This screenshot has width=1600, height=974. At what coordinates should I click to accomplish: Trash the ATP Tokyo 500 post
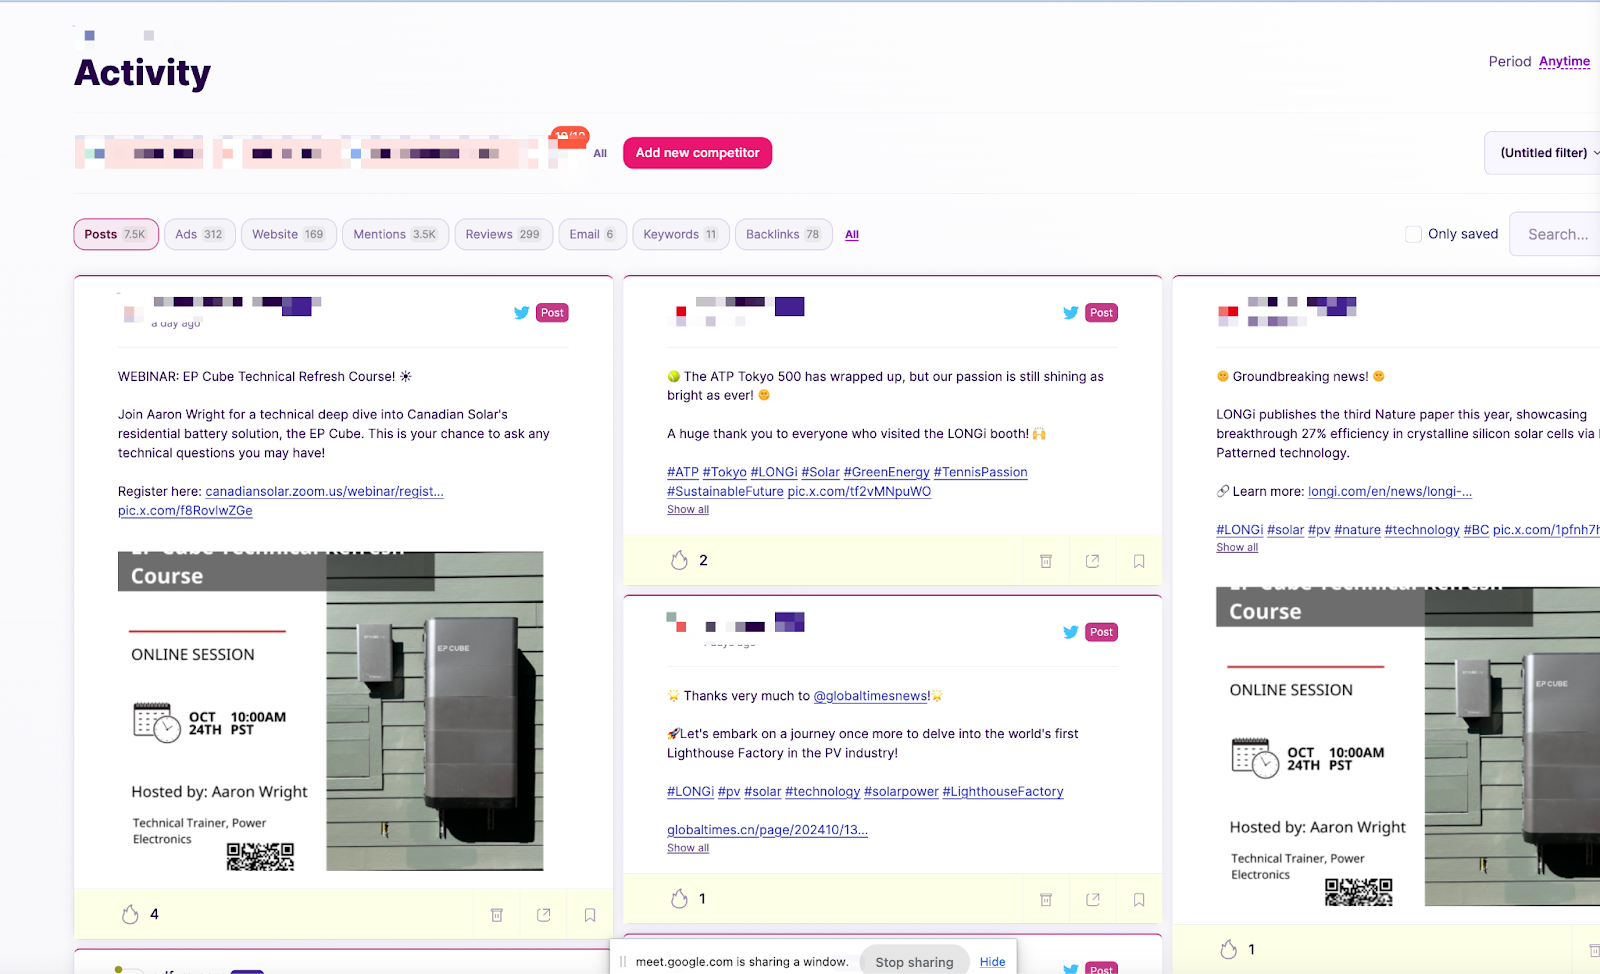[1046, 561]
